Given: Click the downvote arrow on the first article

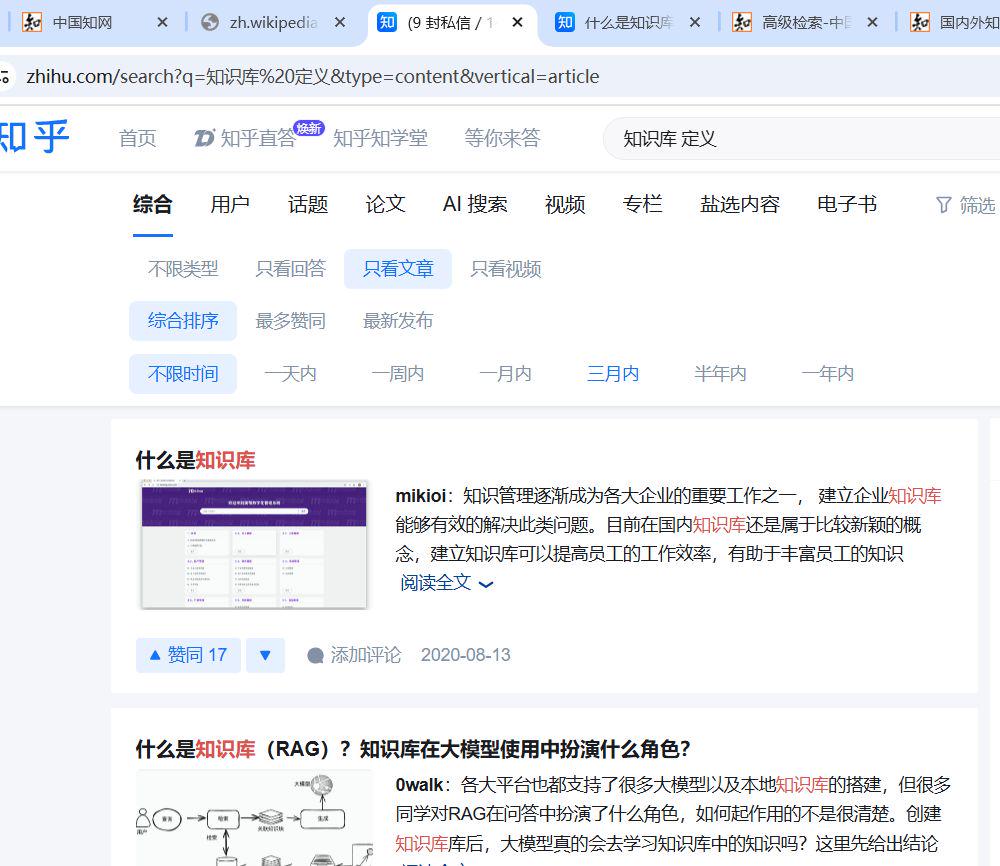Looking at the screenshot, I should [265, 655].
